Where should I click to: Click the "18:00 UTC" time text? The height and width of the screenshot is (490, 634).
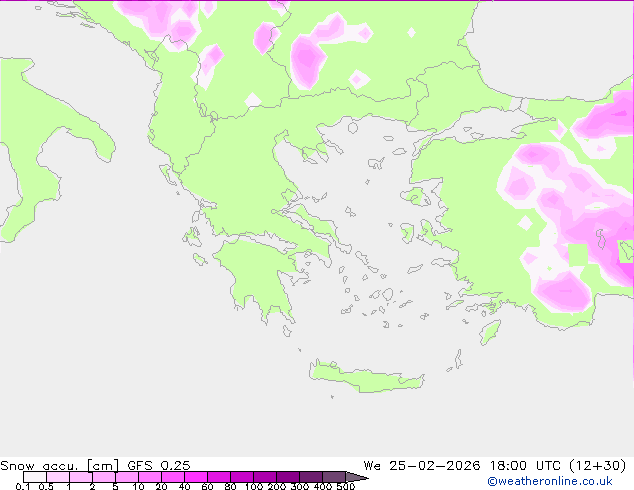click(526, 466)
